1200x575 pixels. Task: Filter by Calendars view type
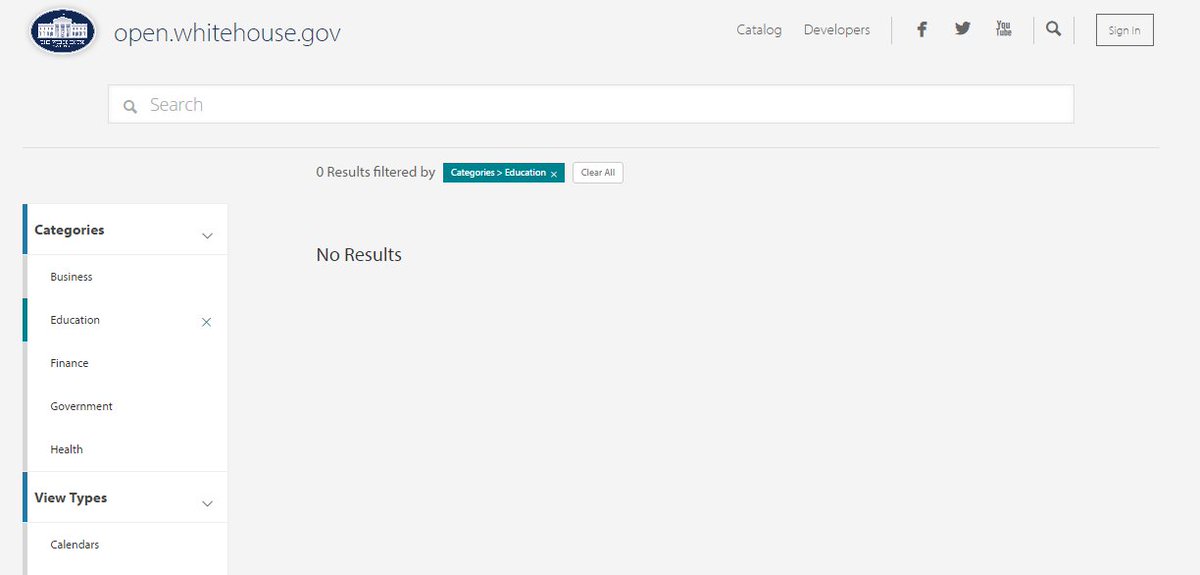point(74,545)
